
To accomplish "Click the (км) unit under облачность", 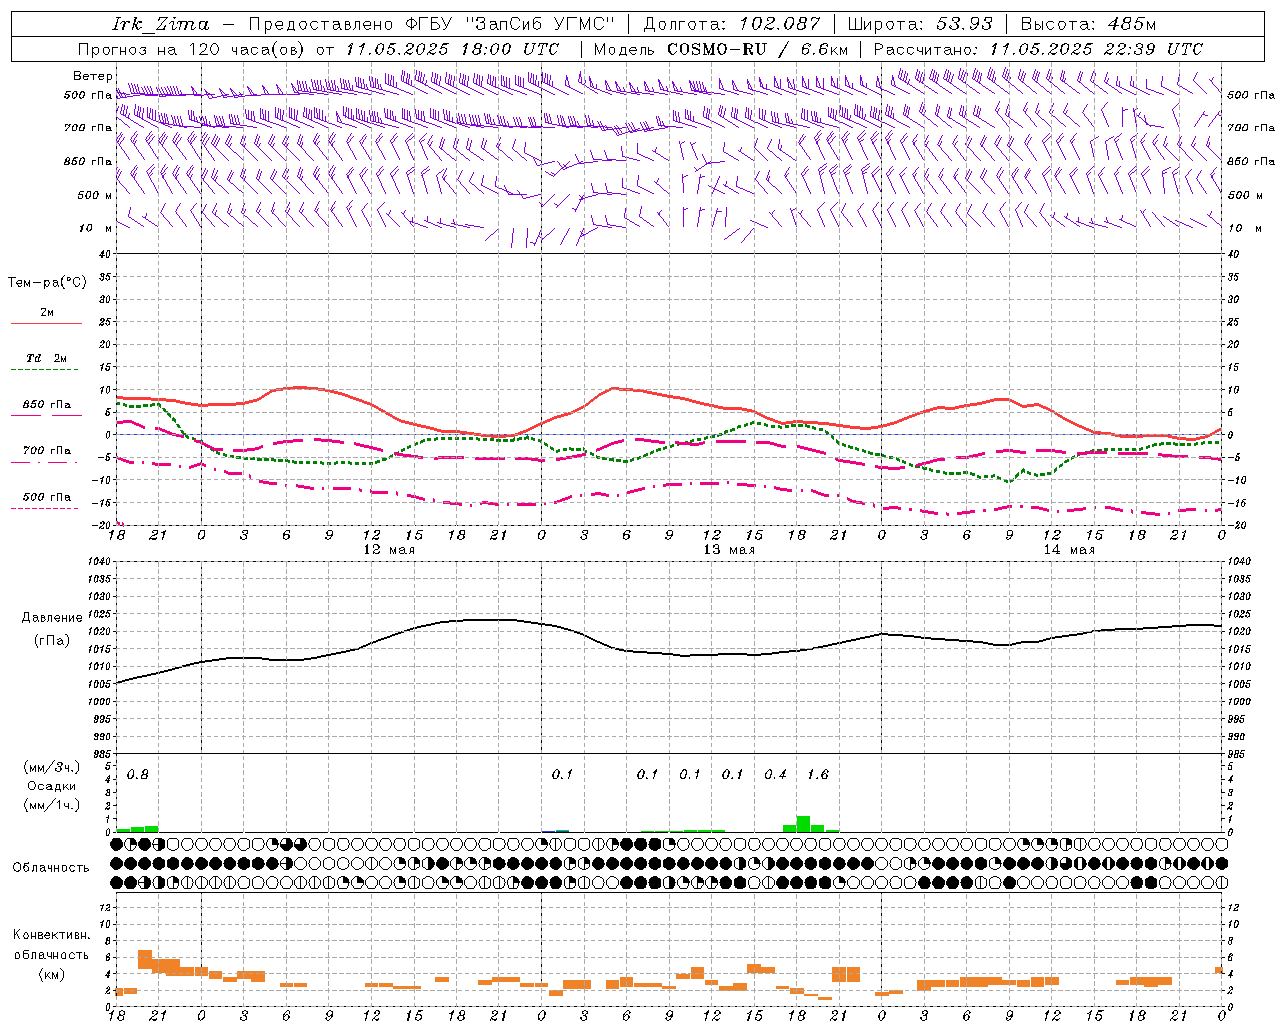I will 51,975.
